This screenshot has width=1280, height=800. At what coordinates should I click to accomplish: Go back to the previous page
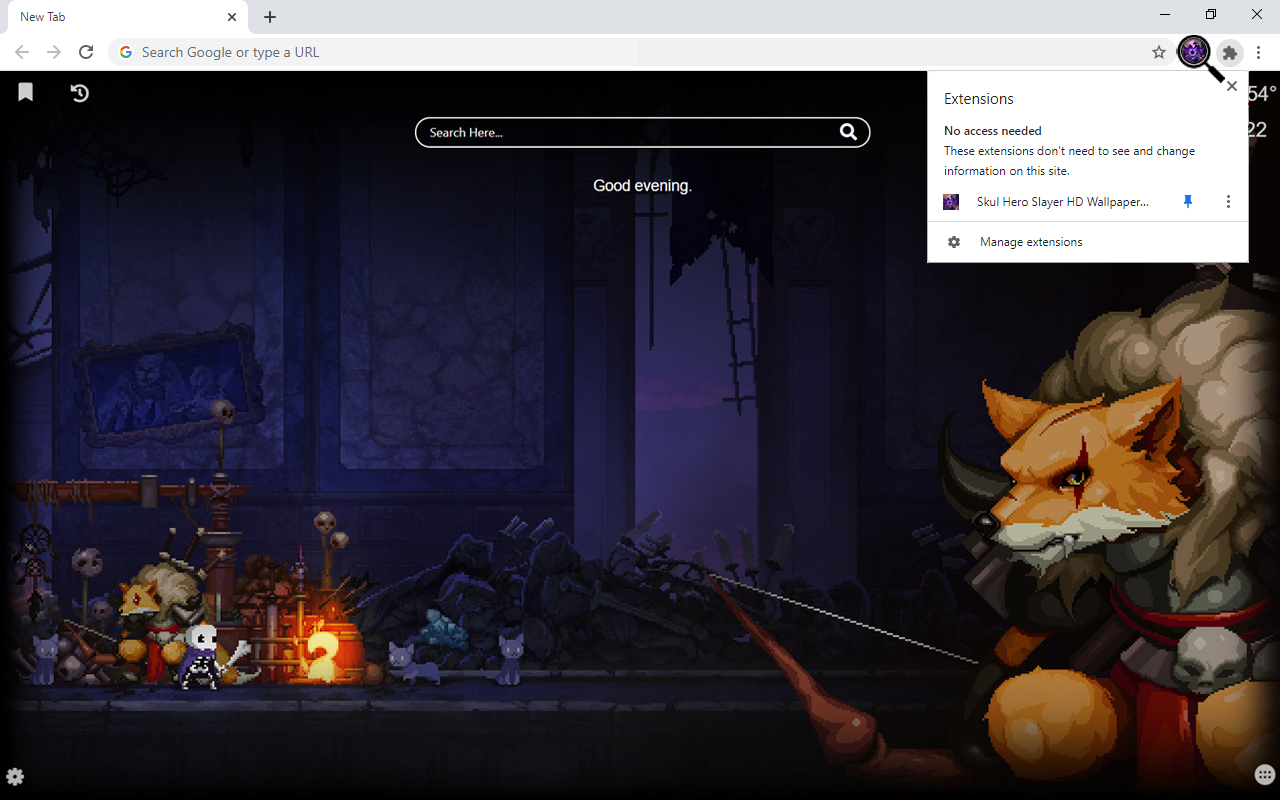point(22,52)
